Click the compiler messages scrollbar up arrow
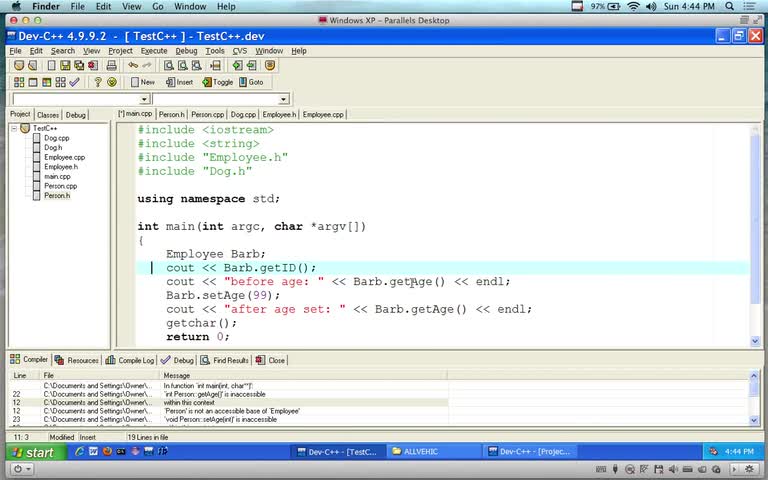The height and width of the screenshot is (480, 768). [x=754, y=376]
